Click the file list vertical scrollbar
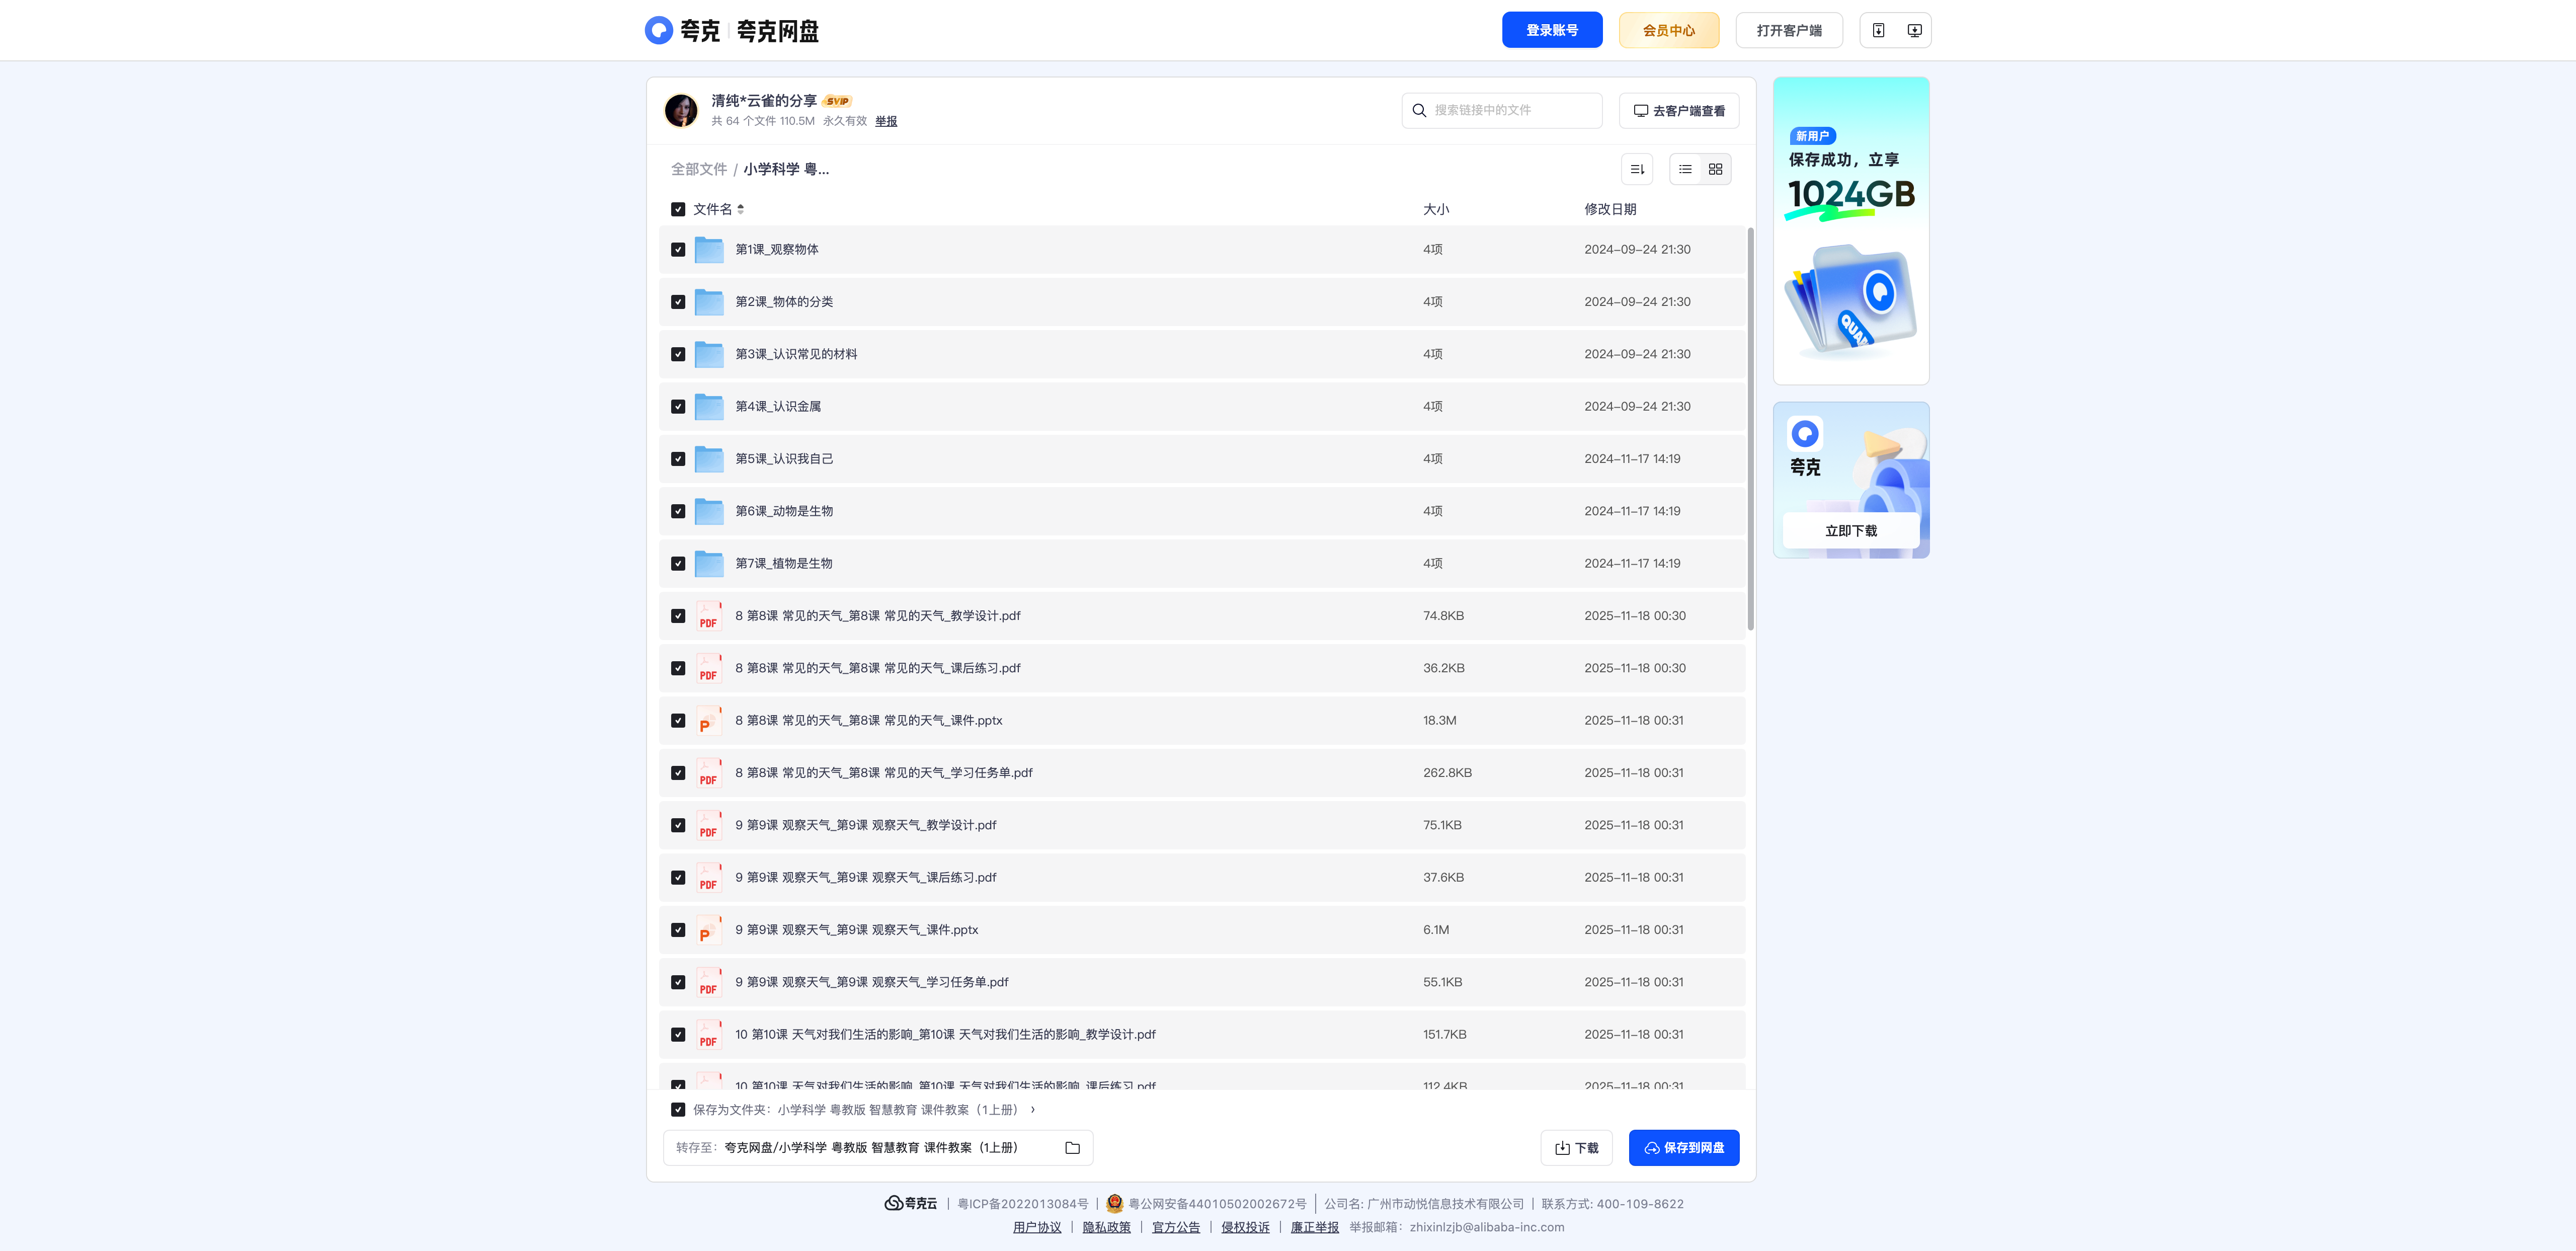 coord(1750,430)
